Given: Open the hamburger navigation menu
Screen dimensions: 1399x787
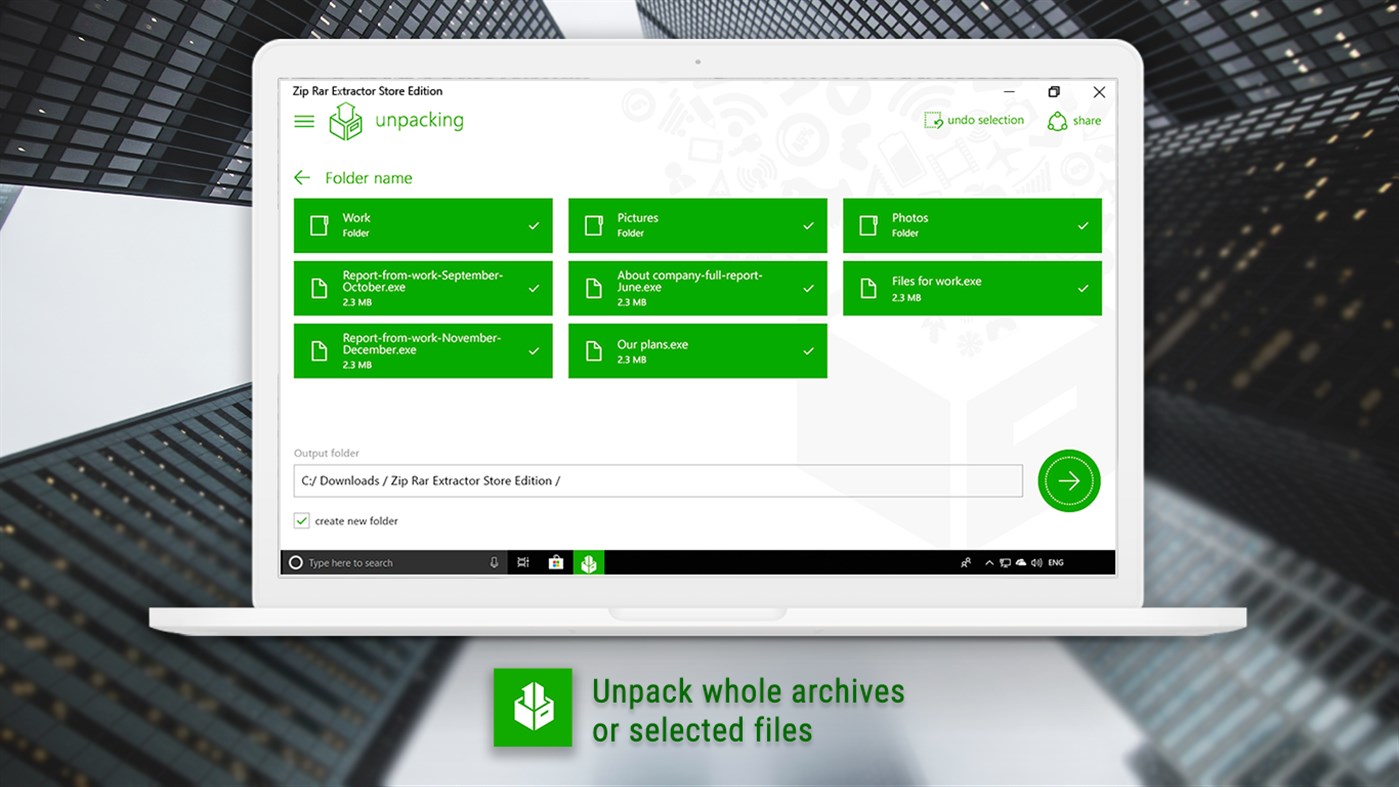Looking at the screenshot, I should pyautogui.click(x=304, y=120).
